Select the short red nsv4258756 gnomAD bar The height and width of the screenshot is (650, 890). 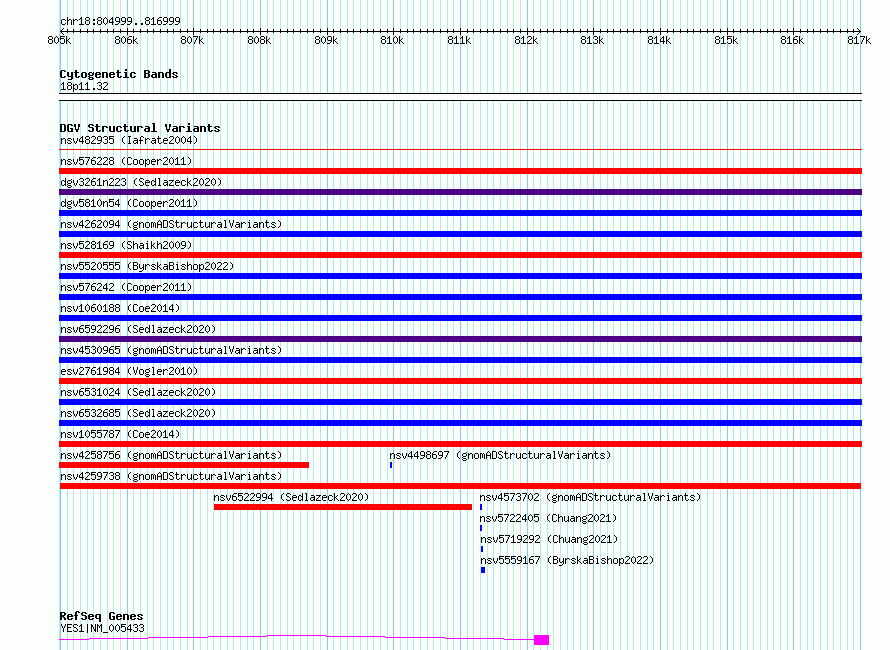tap(184, 465)
